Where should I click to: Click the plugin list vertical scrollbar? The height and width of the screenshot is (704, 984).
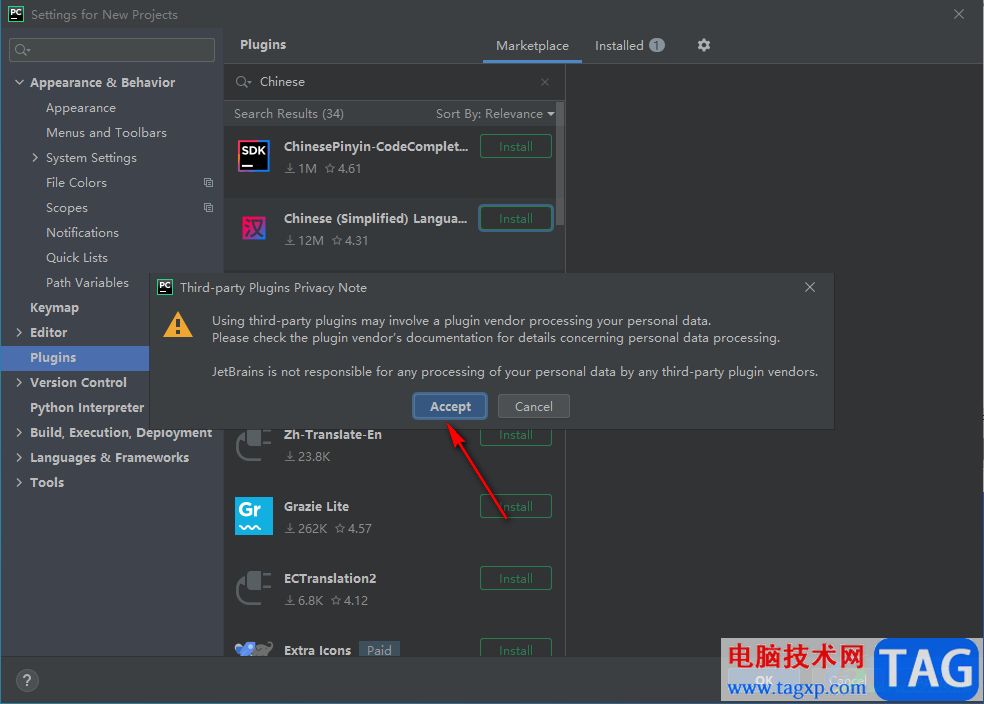[560, 163]
